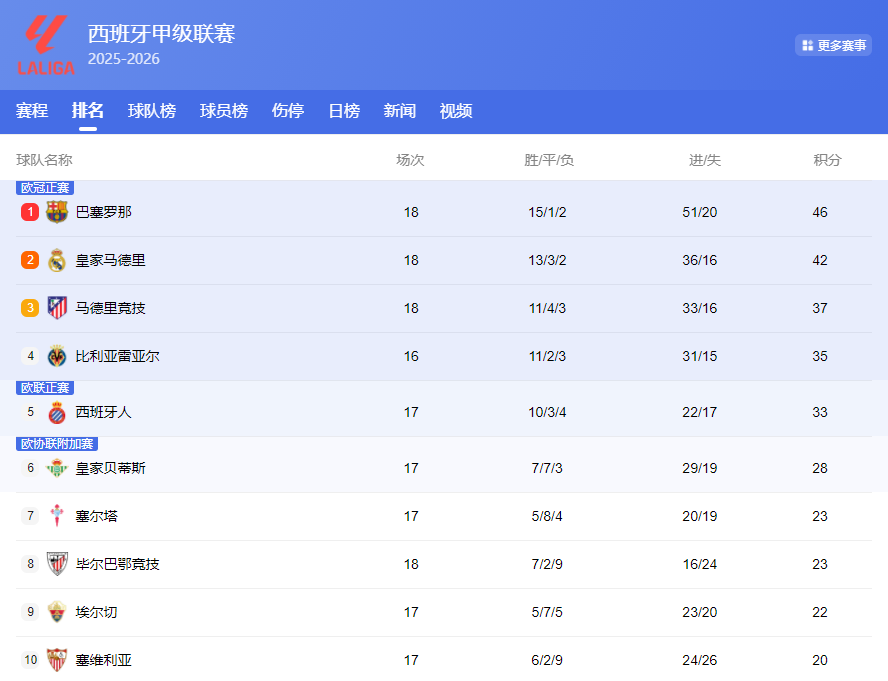The width and height of the screenshot is (888, 681).
Task: Open team 皇家贝蒂斯
Action: point(110,468)
